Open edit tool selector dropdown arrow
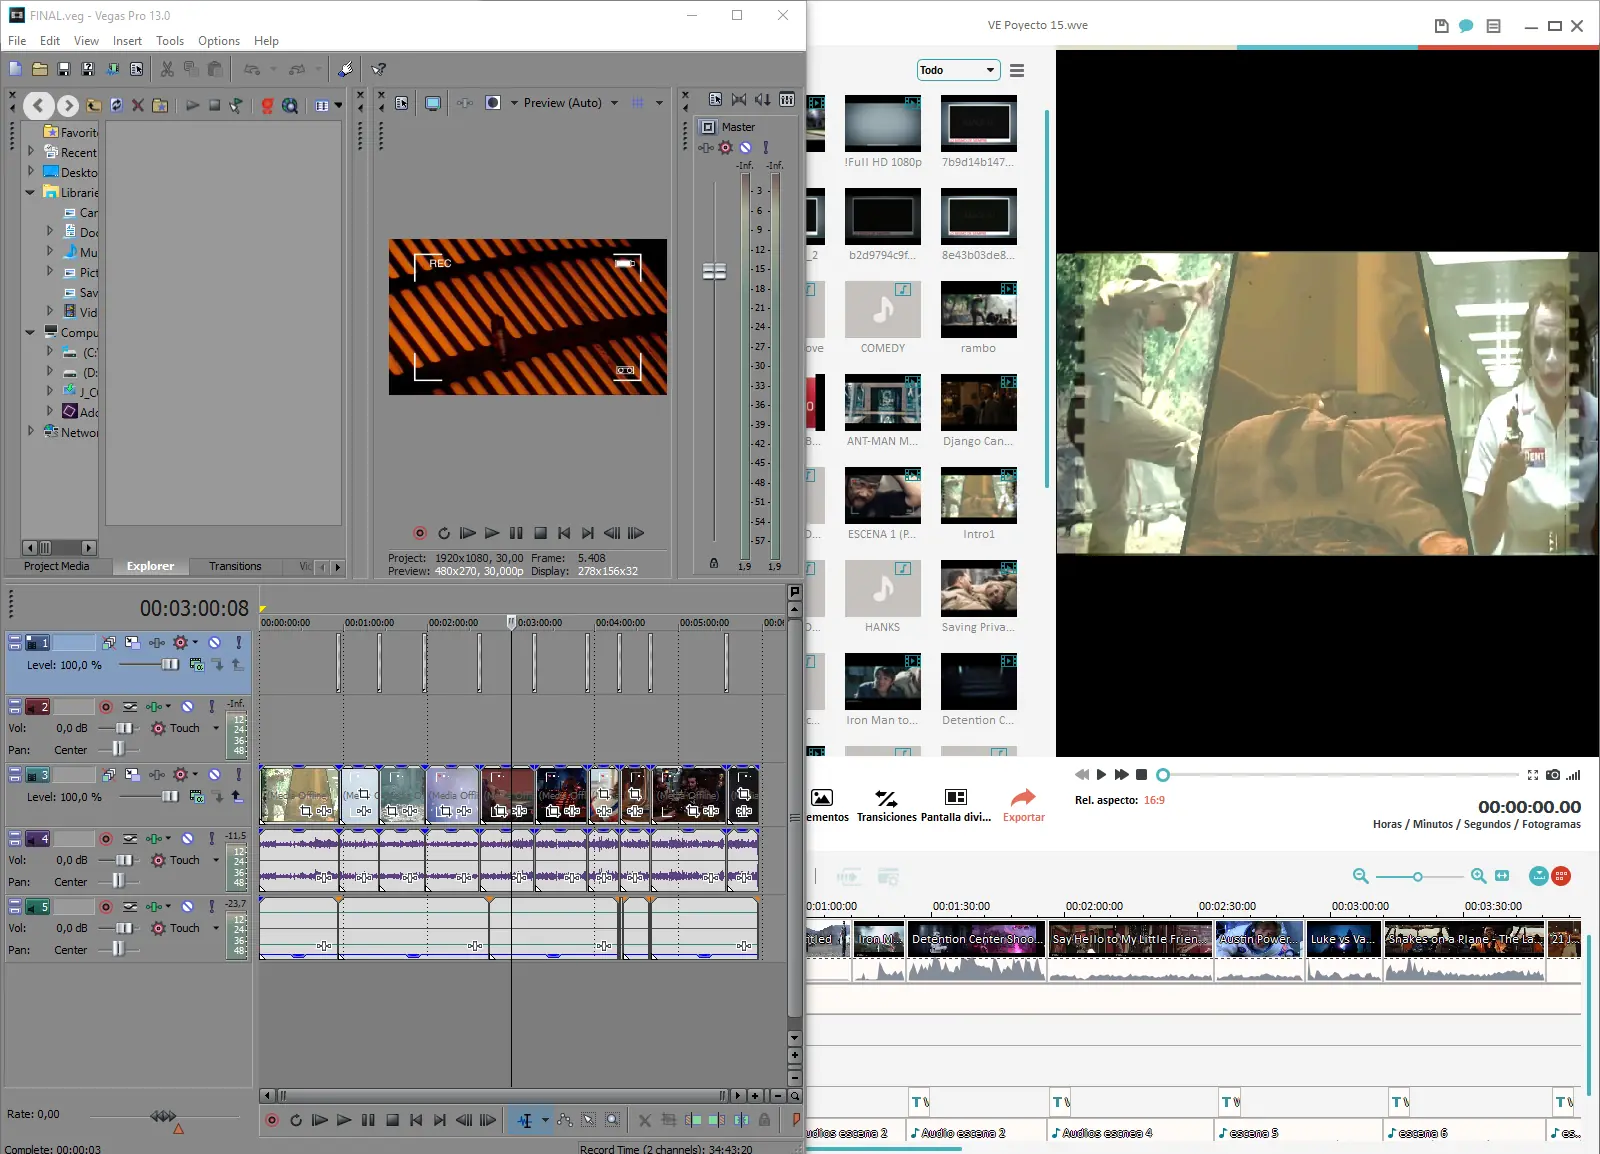 point(545,1120)
